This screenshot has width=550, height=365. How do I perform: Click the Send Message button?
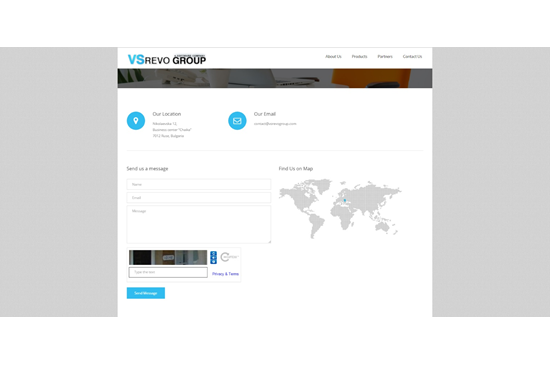pyautogui.click(x=146, y=293)
